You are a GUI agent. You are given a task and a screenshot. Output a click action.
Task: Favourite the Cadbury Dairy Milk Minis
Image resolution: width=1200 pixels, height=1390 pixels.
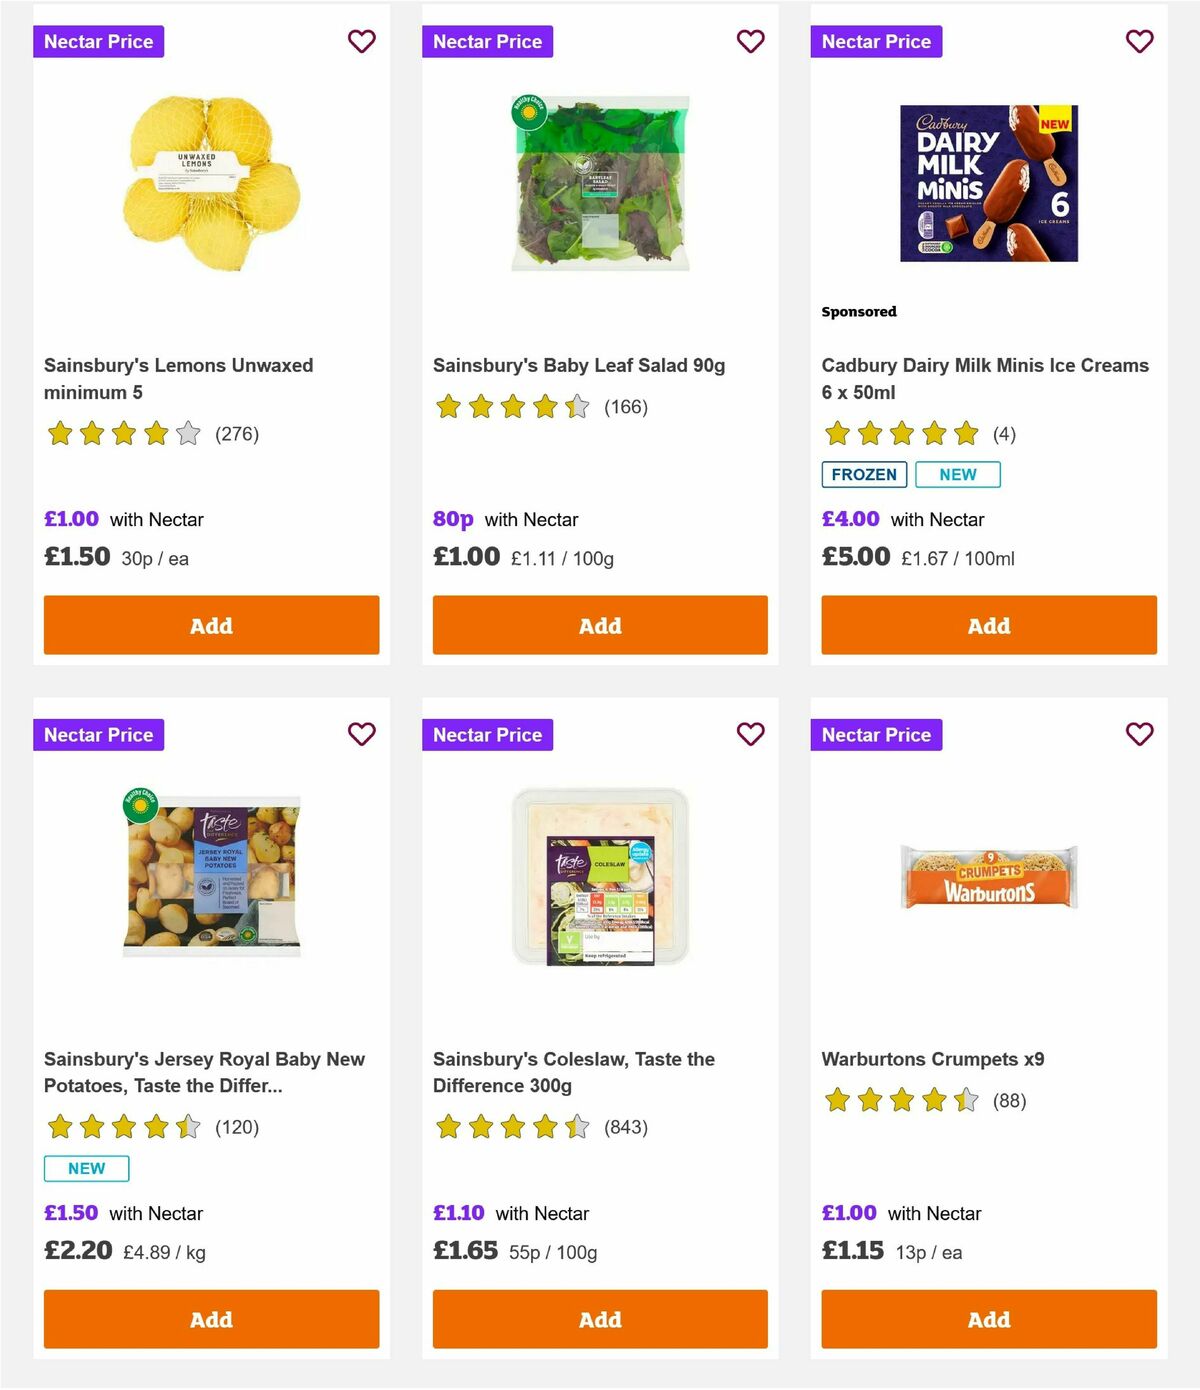coord(1139,41)
